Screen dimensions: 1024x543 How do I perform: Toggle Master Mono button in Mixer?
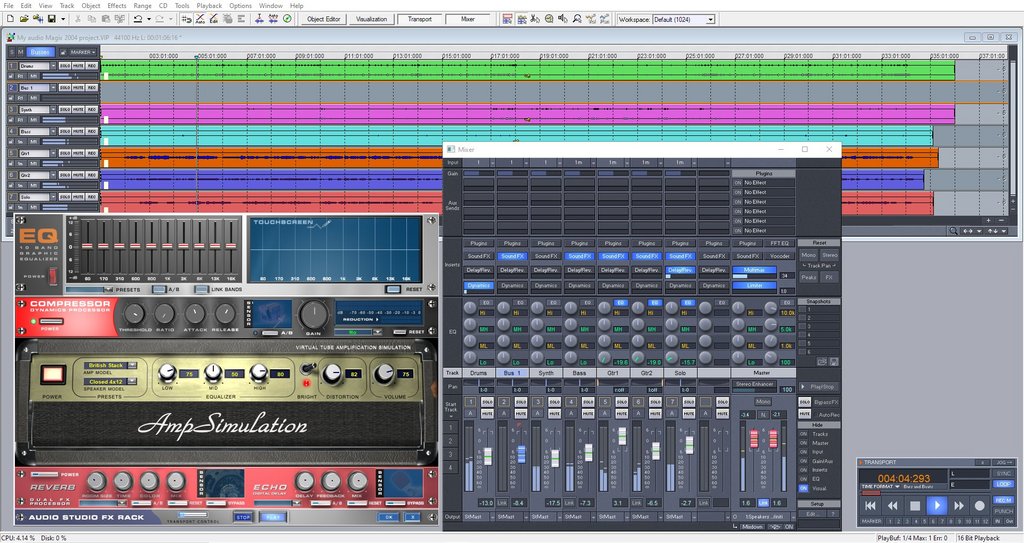(763, 401)
